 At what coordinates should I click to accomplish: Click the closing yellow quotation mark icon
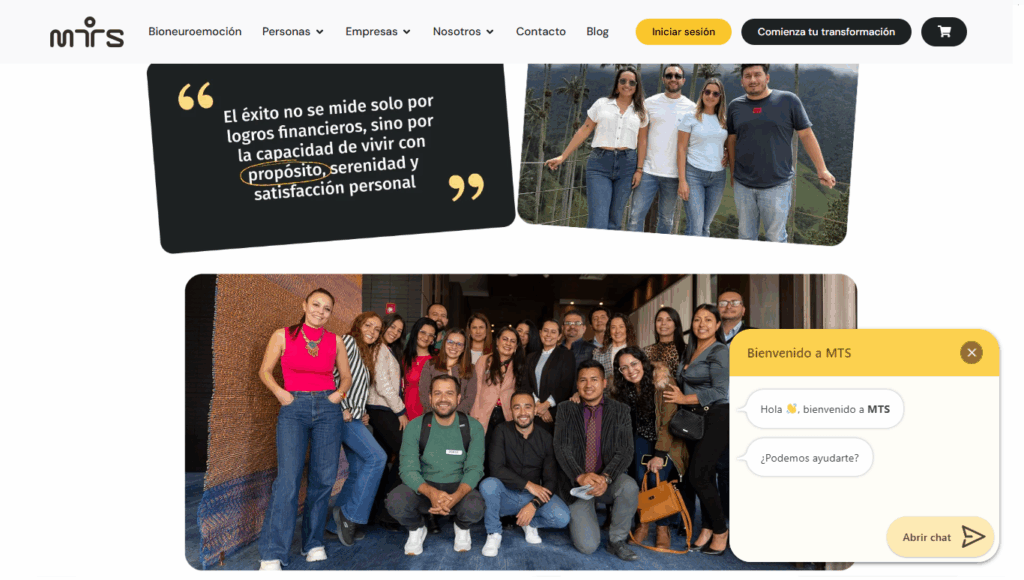click(x=466, y=187)
